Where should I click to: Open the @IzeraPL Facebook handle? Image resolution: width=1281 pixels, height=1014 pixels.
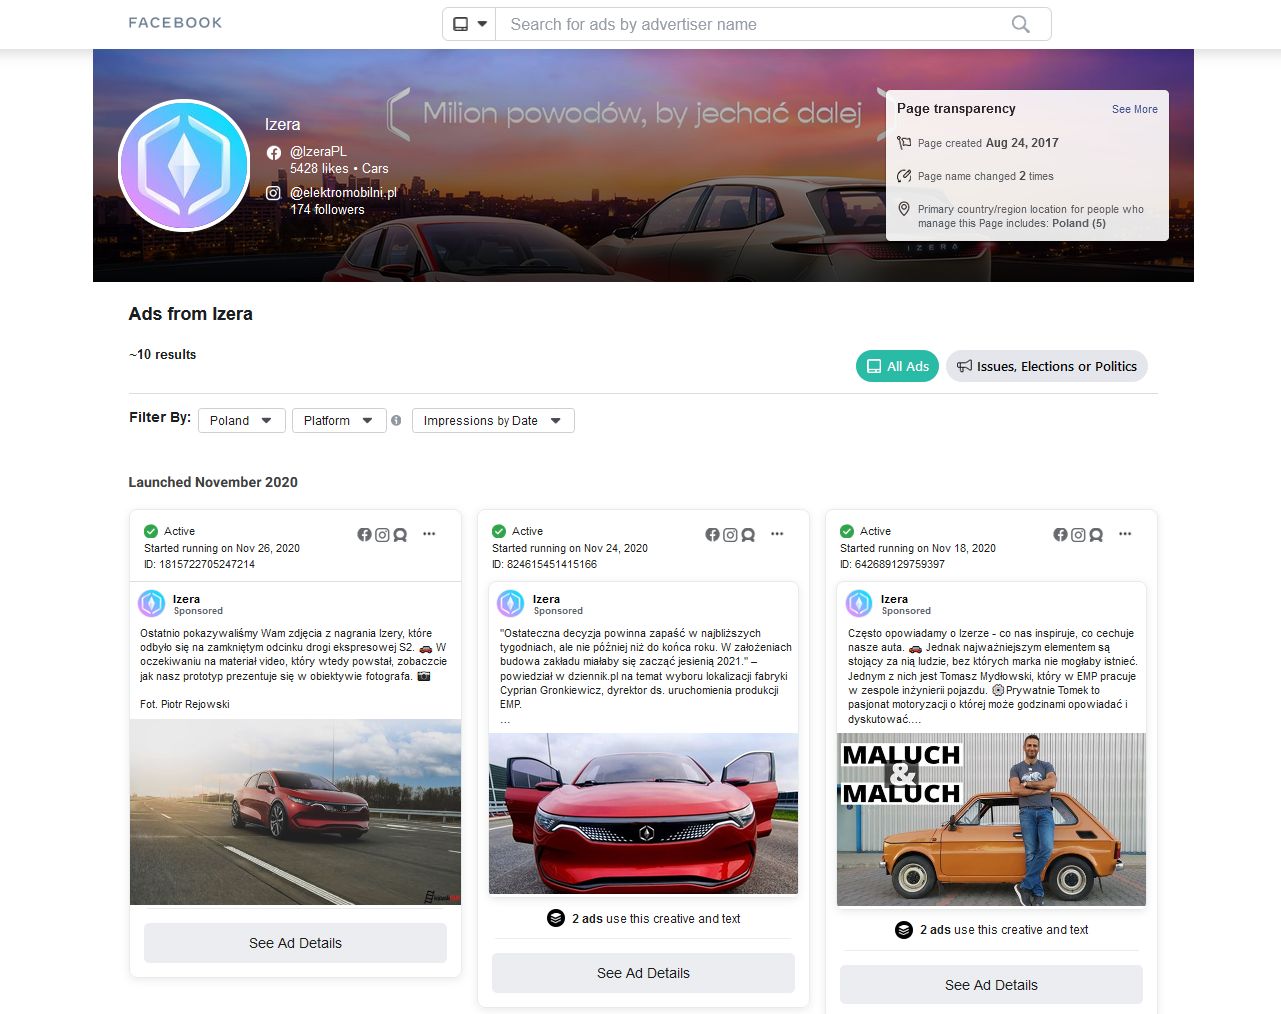click(x=318, y=151)
